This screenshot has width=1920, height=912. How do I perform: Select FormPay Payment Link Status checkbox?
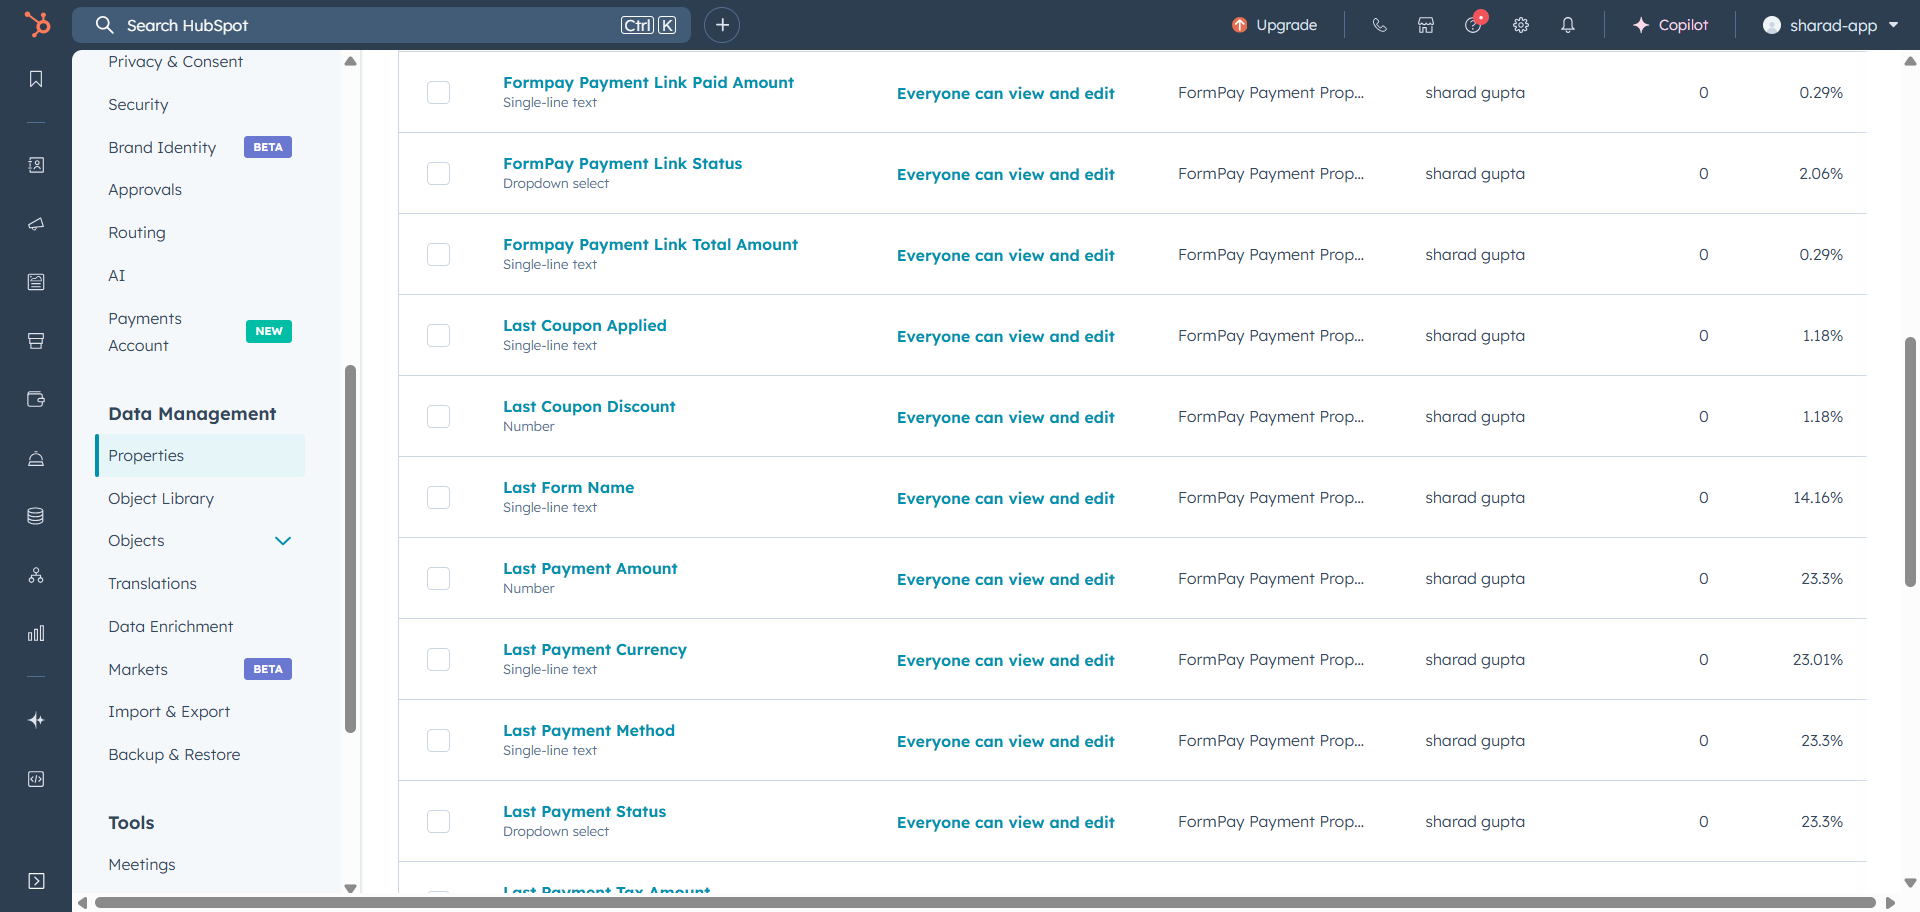pos(438,174)
